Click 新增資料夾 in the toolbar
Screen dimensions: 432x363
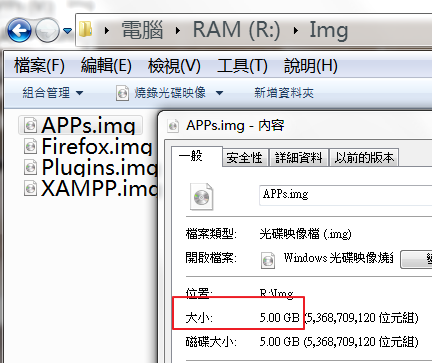(x=284, y=93)
